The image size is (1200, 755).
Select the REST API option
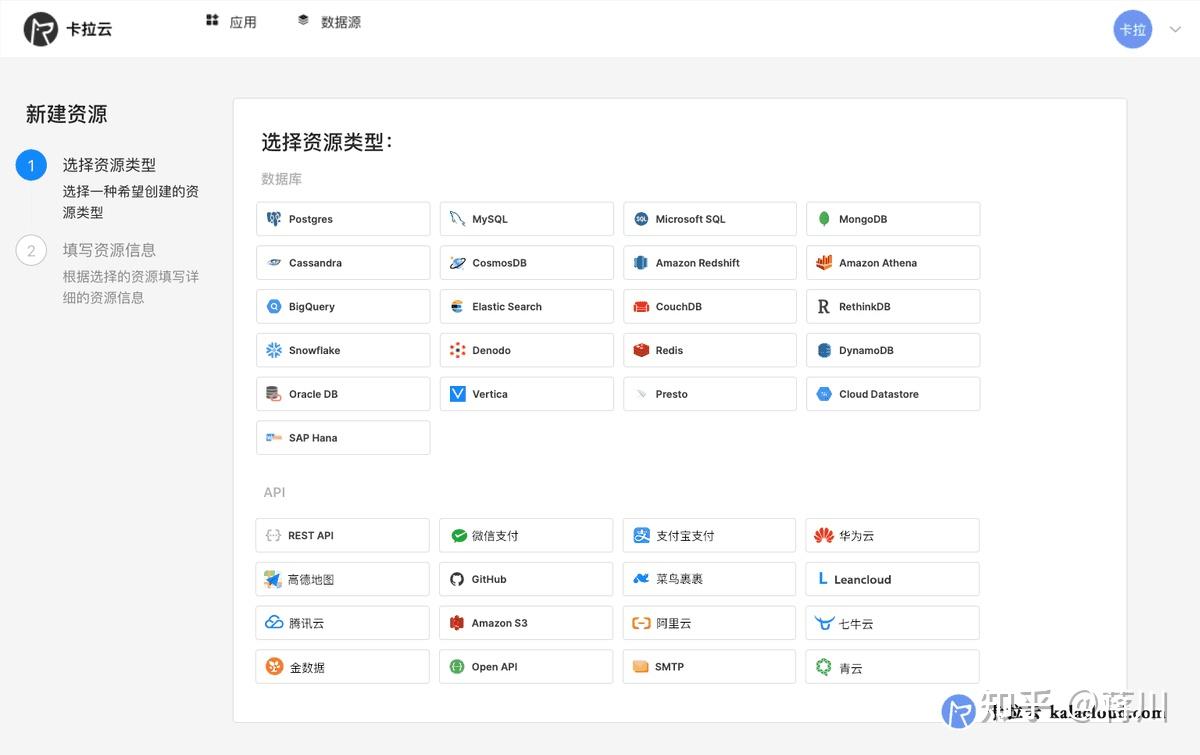(x=343, y=535)
